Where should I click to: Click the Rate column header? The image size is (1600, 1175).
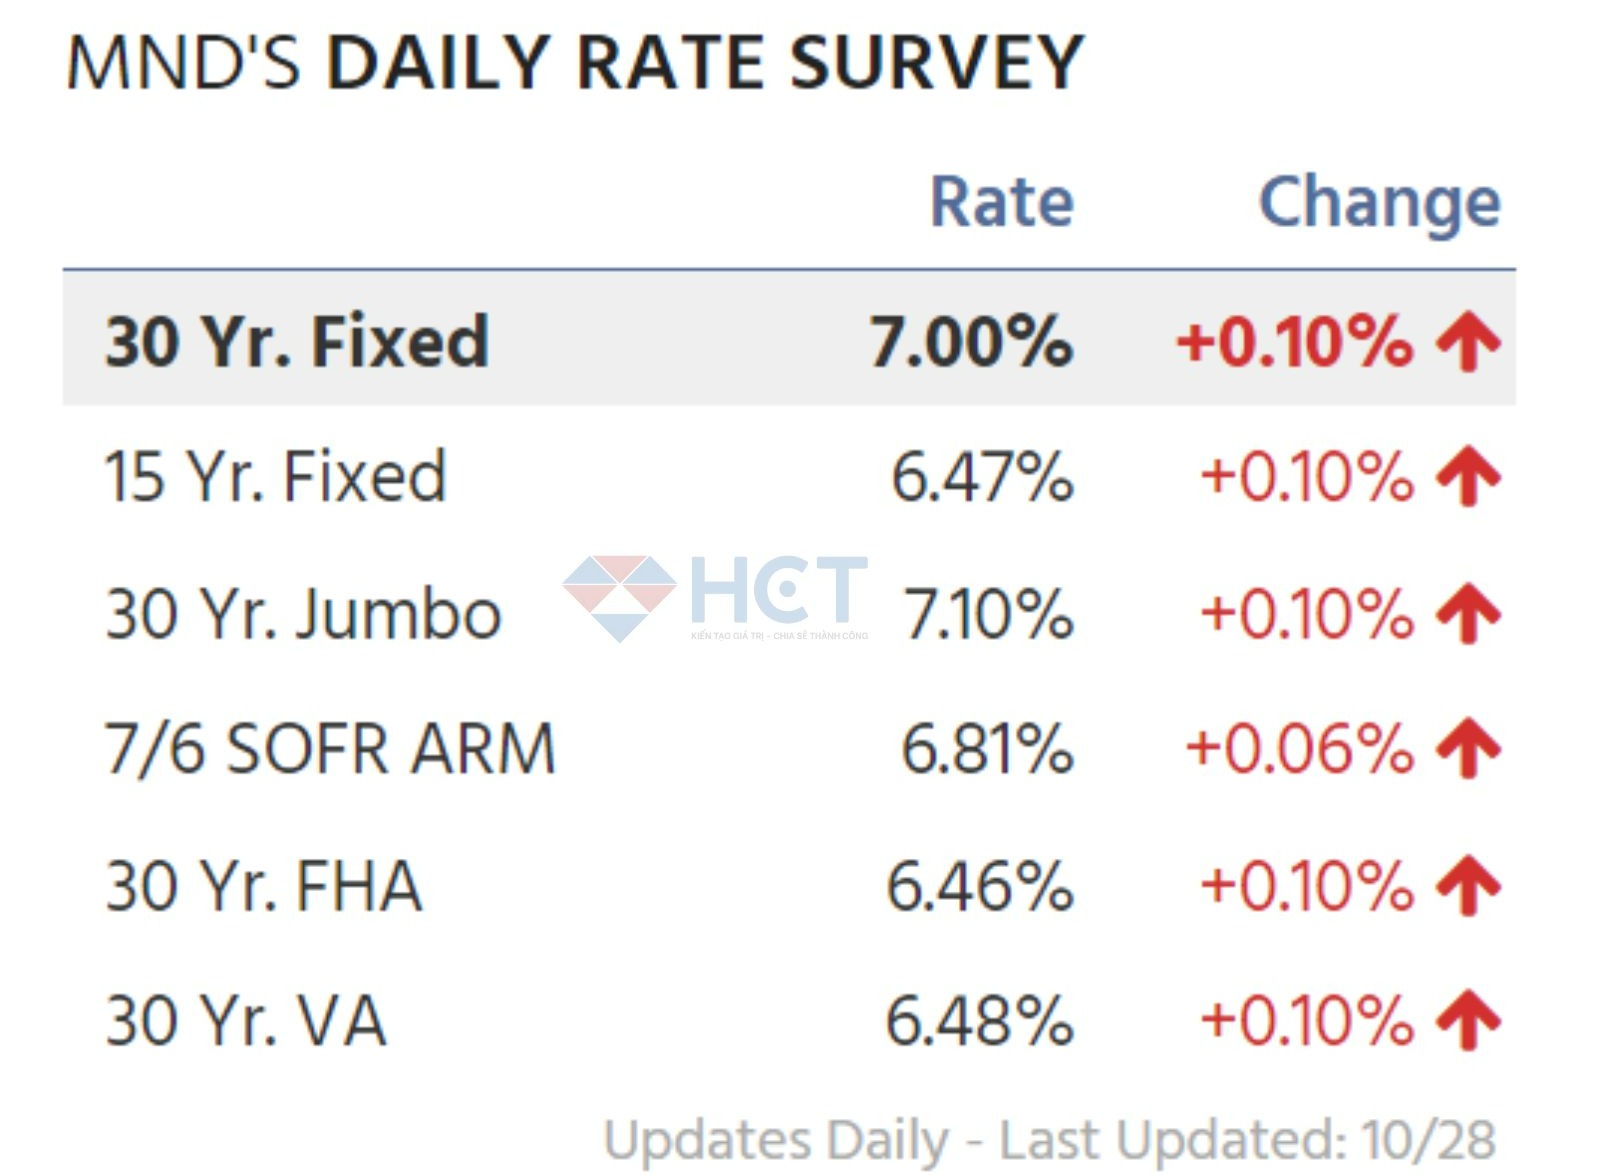[x=1001, y=203]
